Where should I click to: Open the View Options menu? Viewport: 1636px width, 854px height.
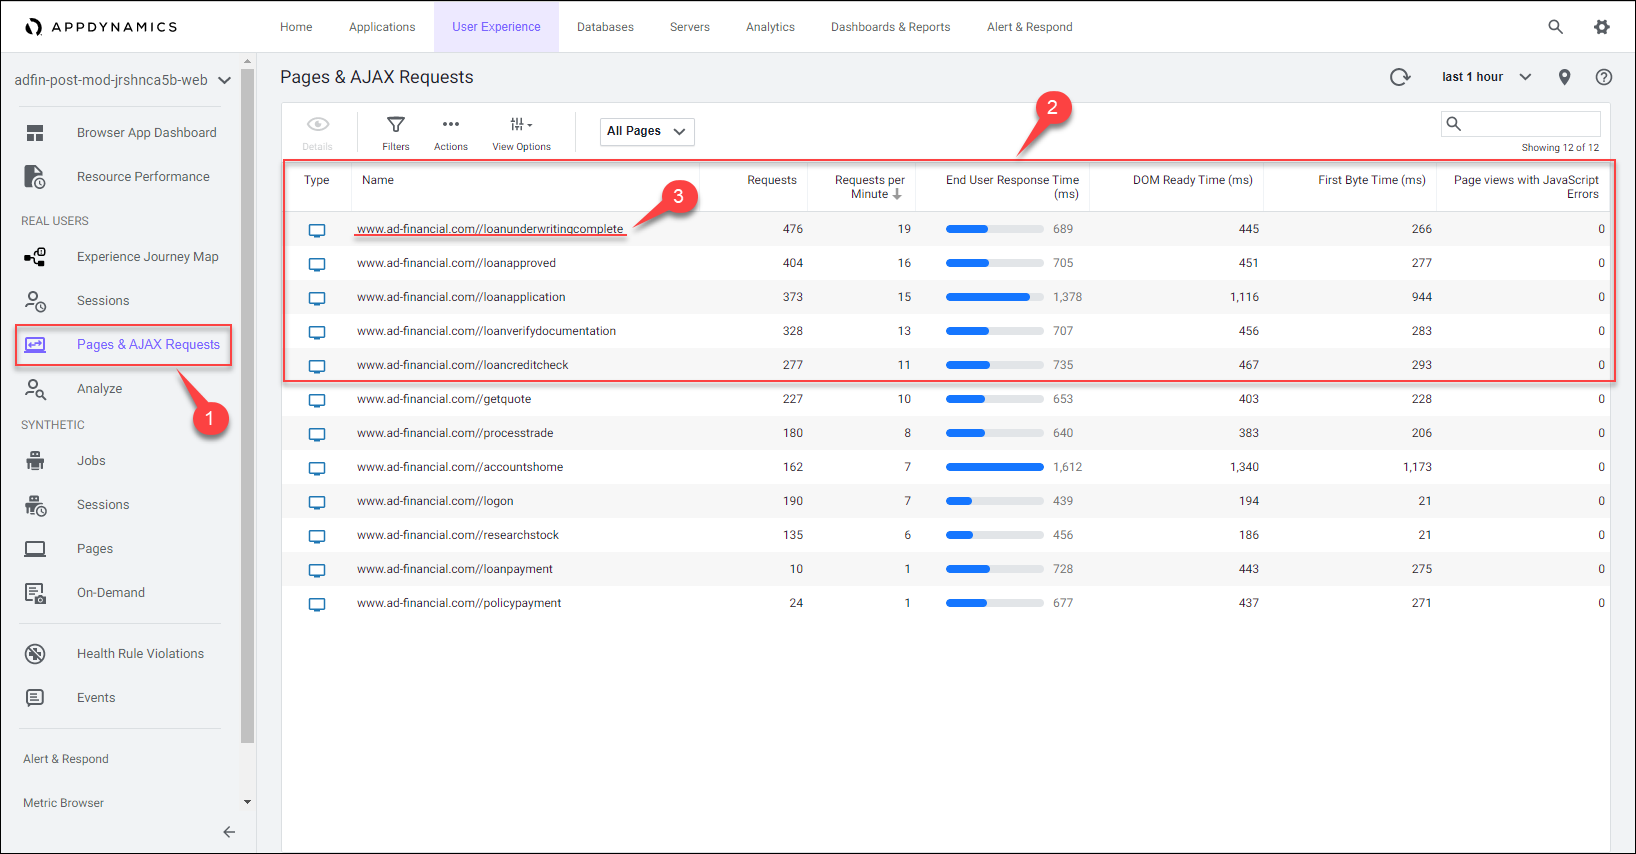click(521, 125)
